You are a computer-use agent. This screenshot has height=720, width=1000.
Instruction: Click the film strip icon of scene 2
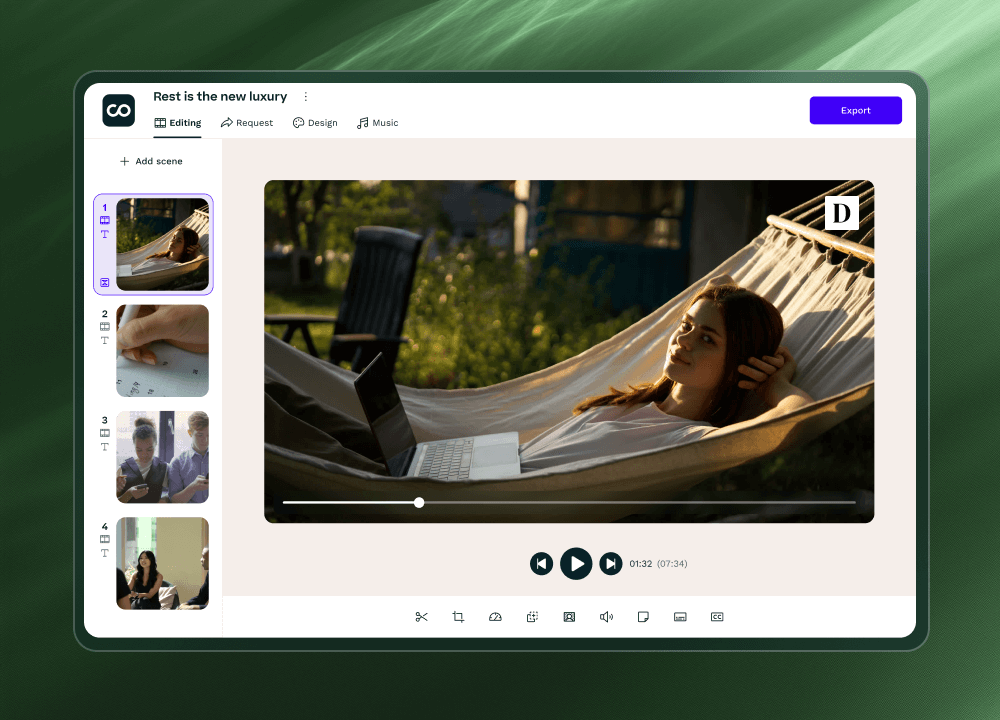click(105, 327)
